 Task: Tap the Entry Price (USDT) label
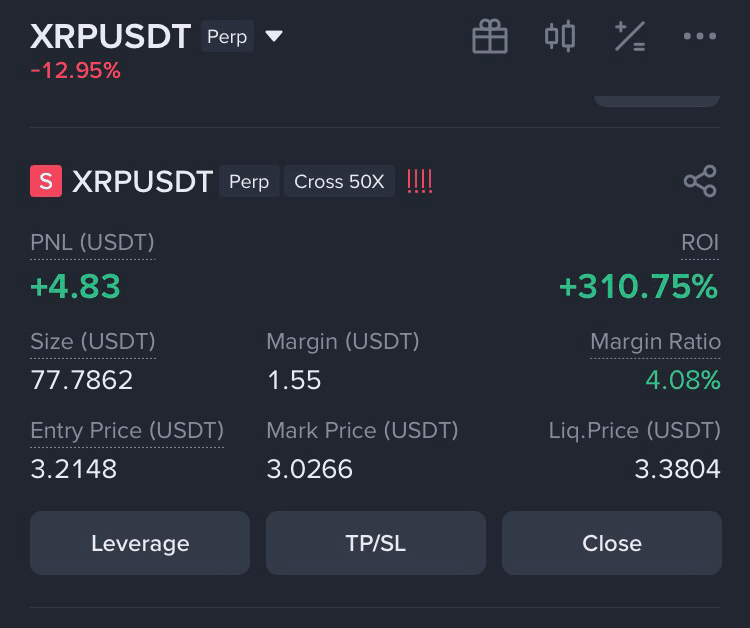tap(127, 430)
